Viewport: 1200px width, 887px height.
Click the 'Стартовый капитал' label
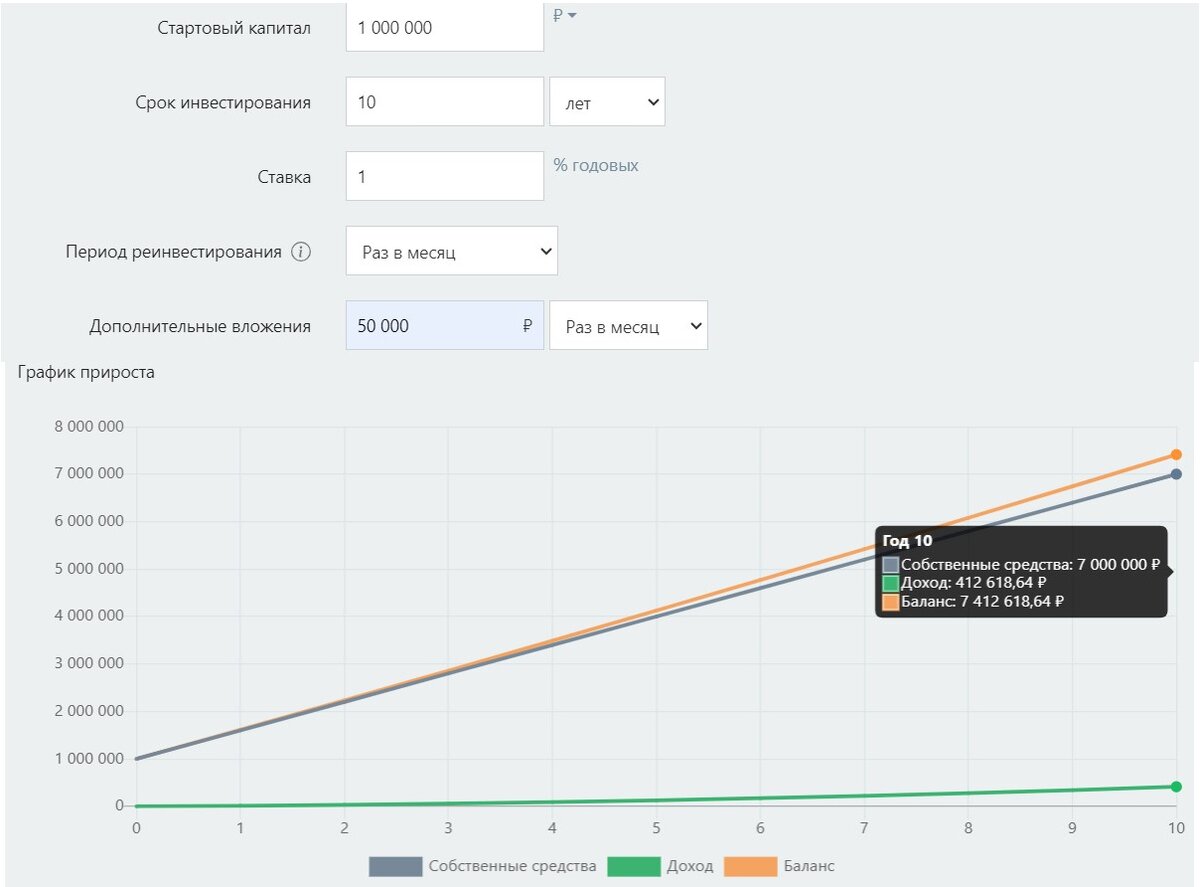[234, 28]
